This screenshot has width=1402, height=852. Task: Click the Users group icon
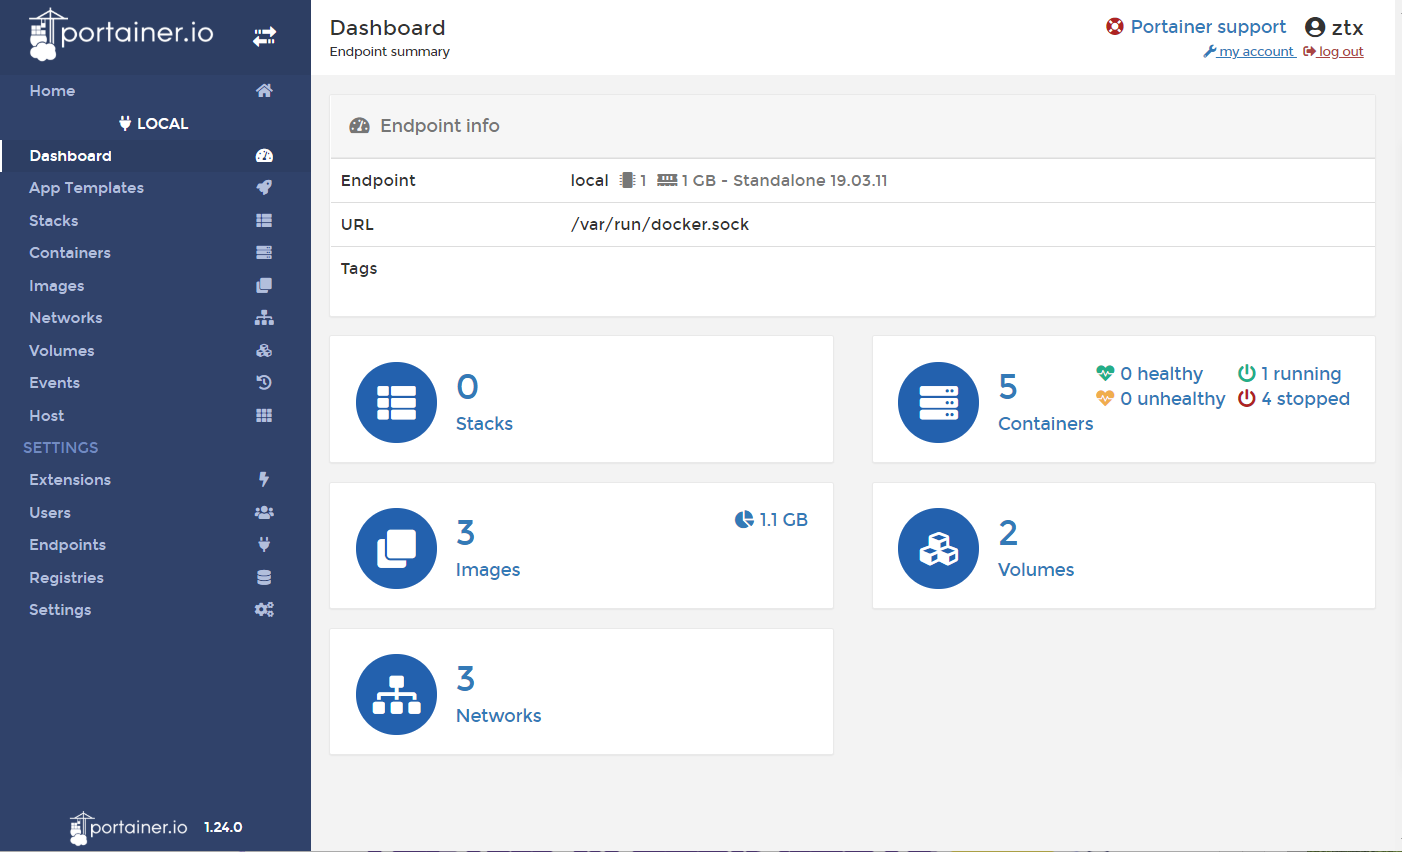(x=264, y=513)
